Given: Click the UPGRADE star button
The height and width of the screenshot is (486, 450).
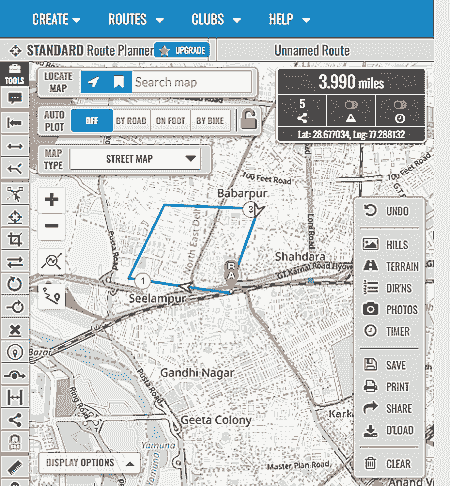Looking at the screenshot, I should point(182,51).
